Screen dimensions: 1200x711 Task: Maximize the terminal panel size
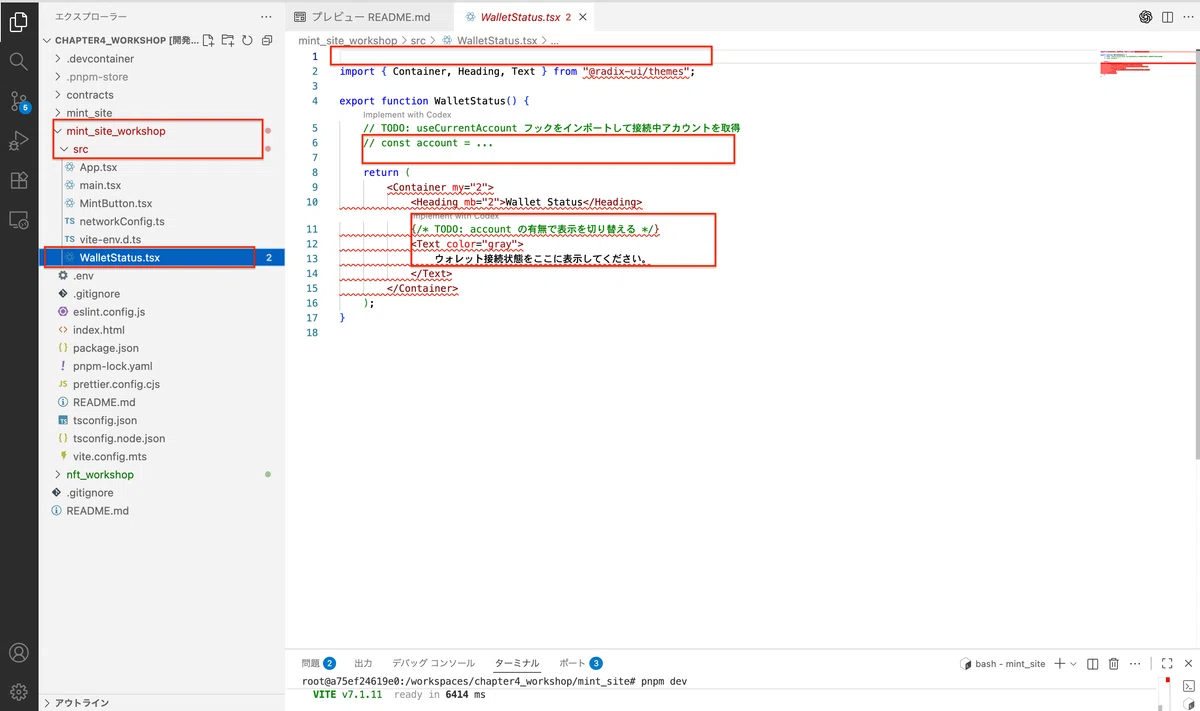(x=1166, y=663)
